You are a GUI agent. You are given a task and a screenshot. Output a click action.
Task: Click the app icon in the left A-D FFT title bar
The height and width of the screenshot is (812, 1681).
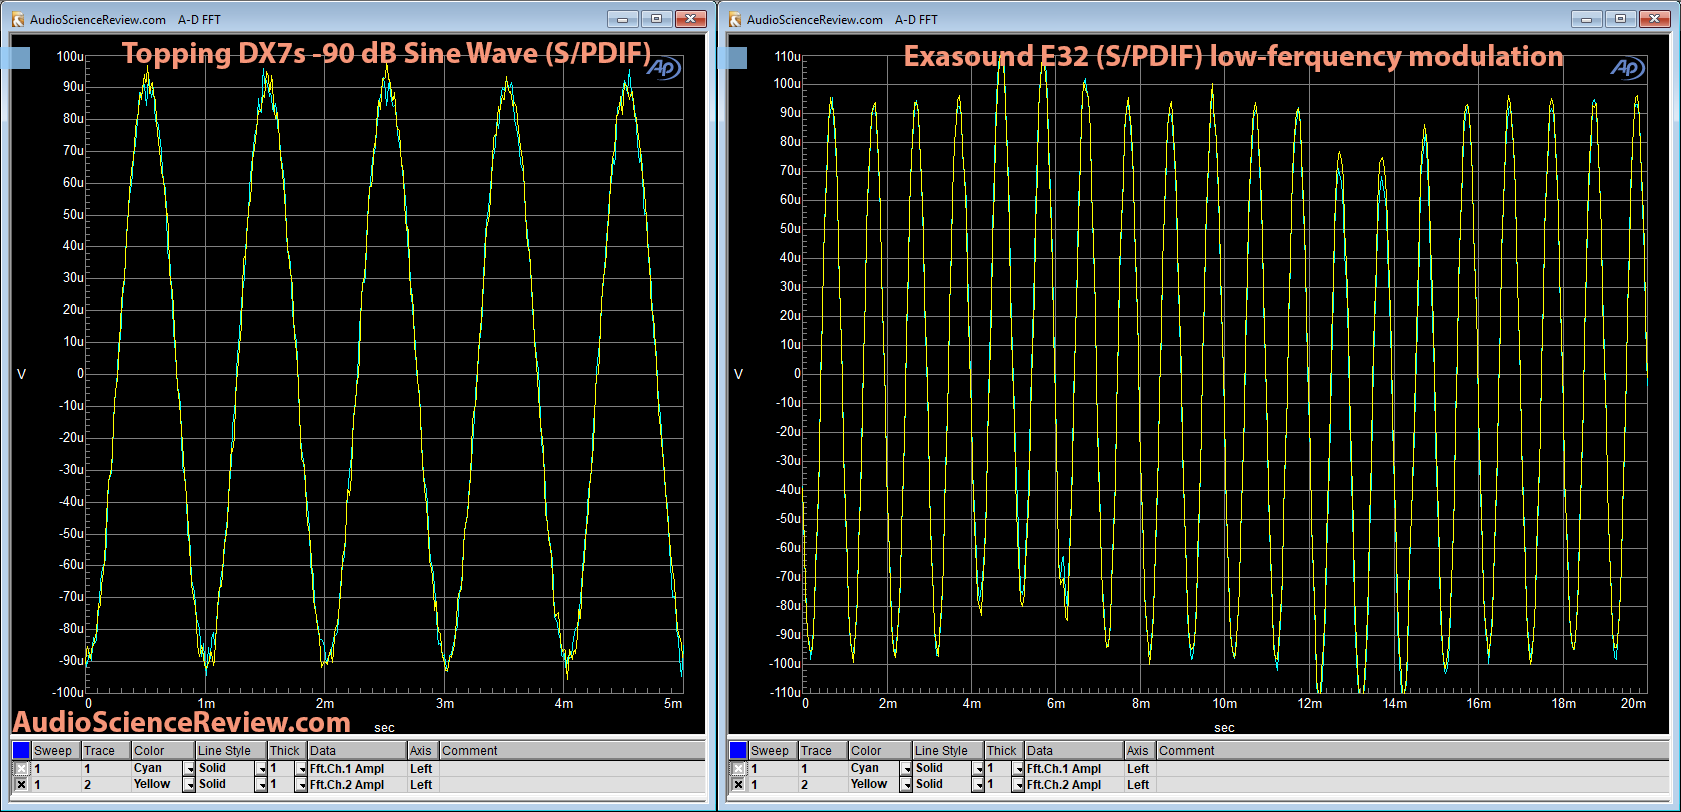pos(18,19)
